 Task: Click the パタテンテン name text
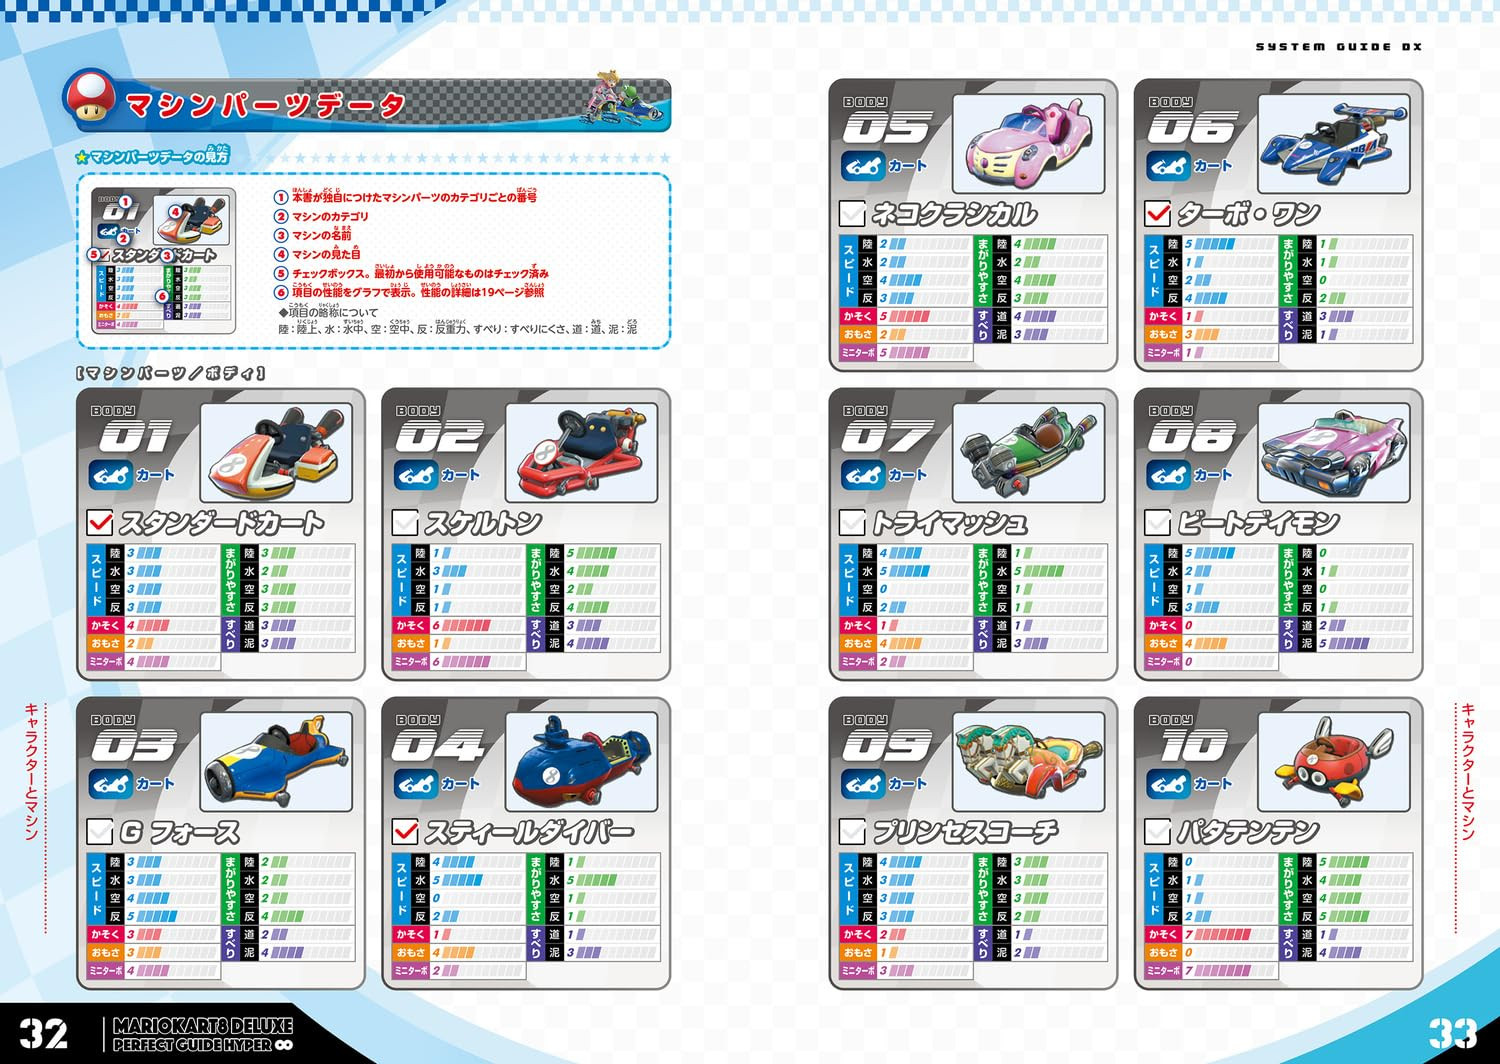[x=1248, y=831]
